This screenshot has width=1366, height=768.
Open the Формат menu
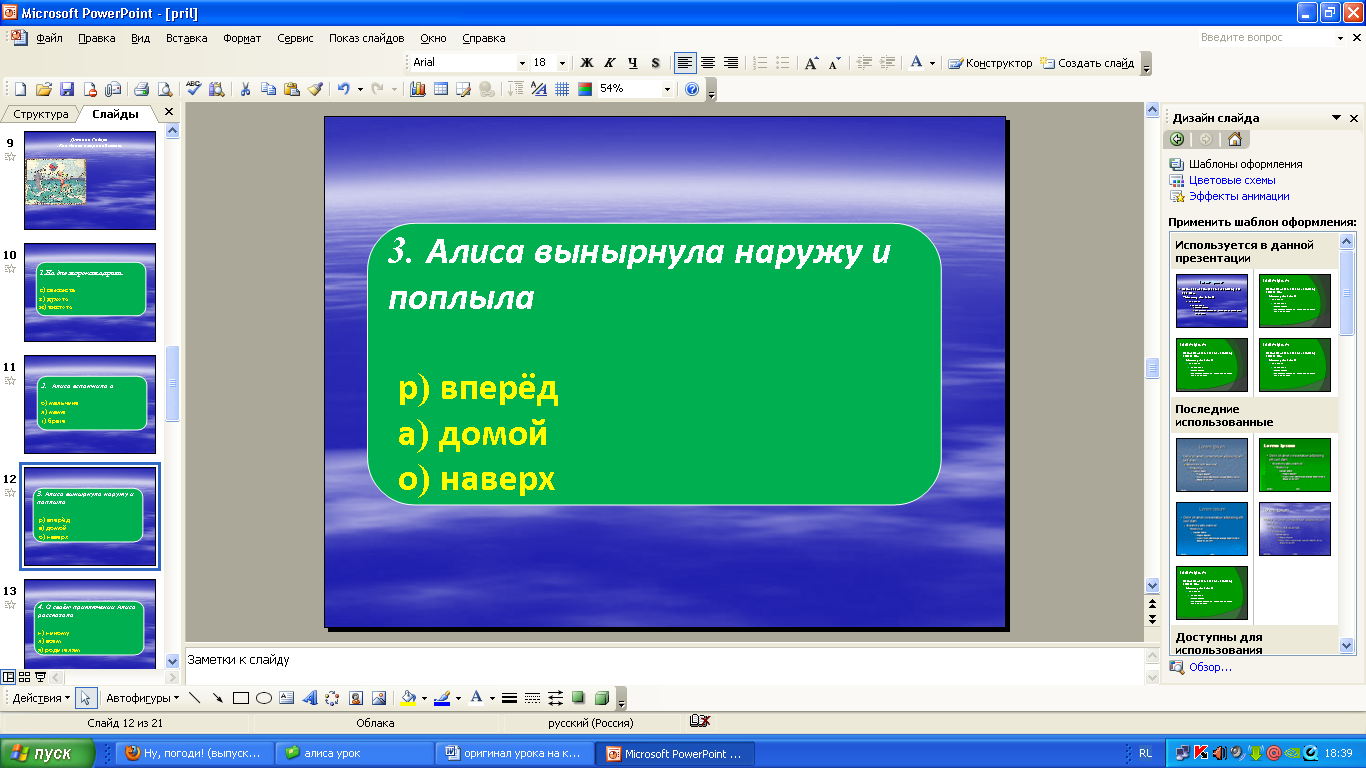pos(242,38)
